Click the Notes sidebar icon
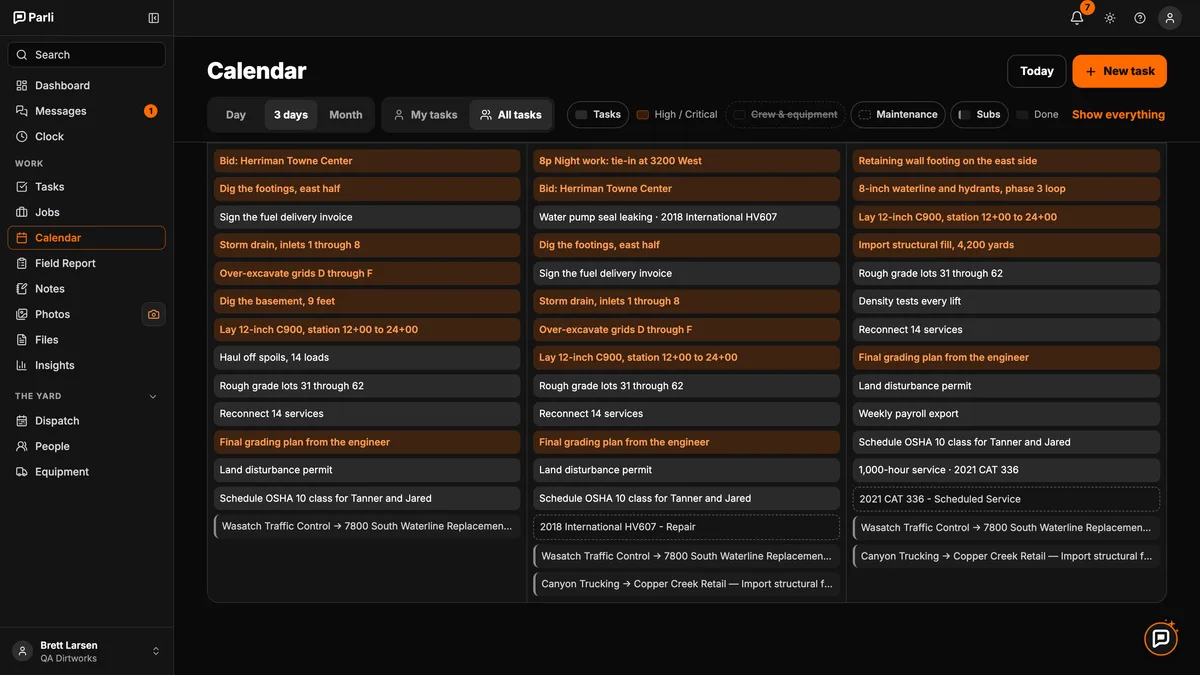Screen dimensions: 1200x675 pos(22,289)
